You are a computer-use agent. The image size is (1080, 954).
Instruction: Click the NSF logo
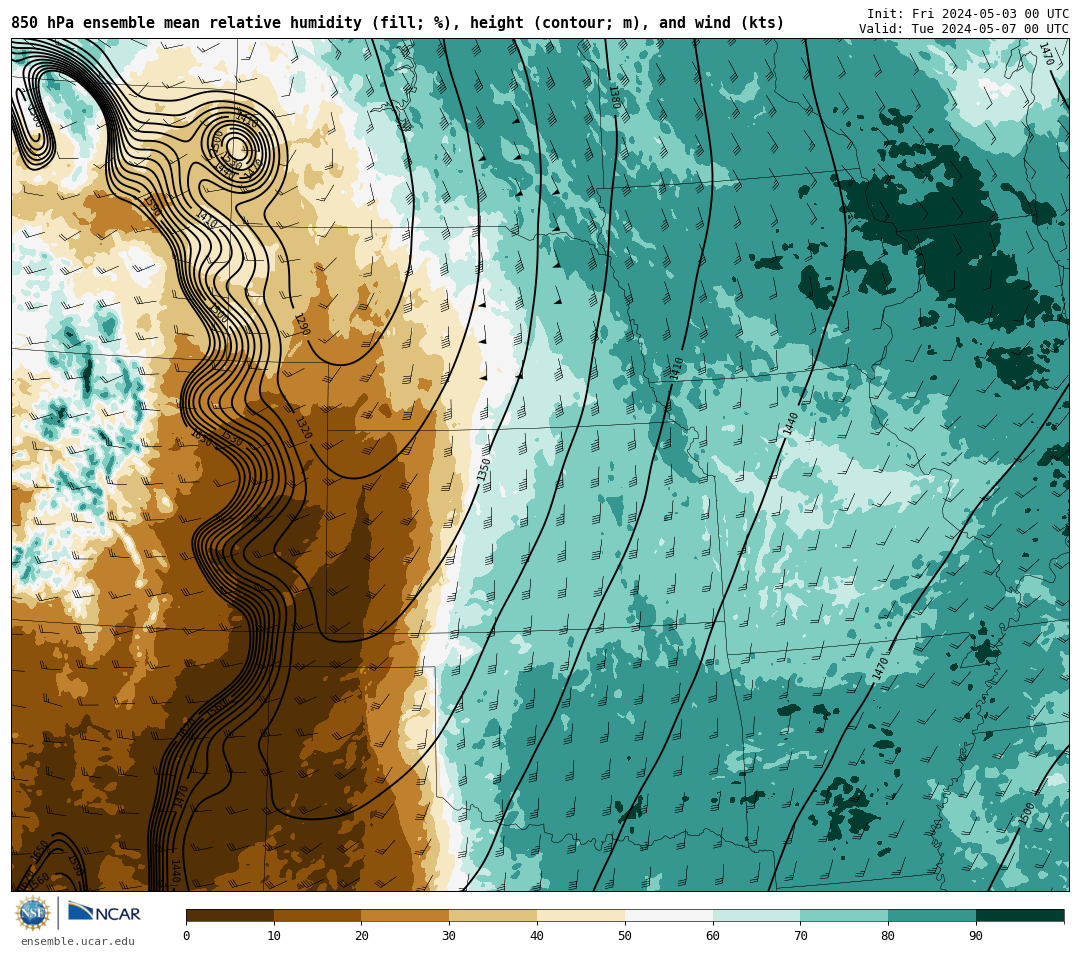(x=32, y=913)
